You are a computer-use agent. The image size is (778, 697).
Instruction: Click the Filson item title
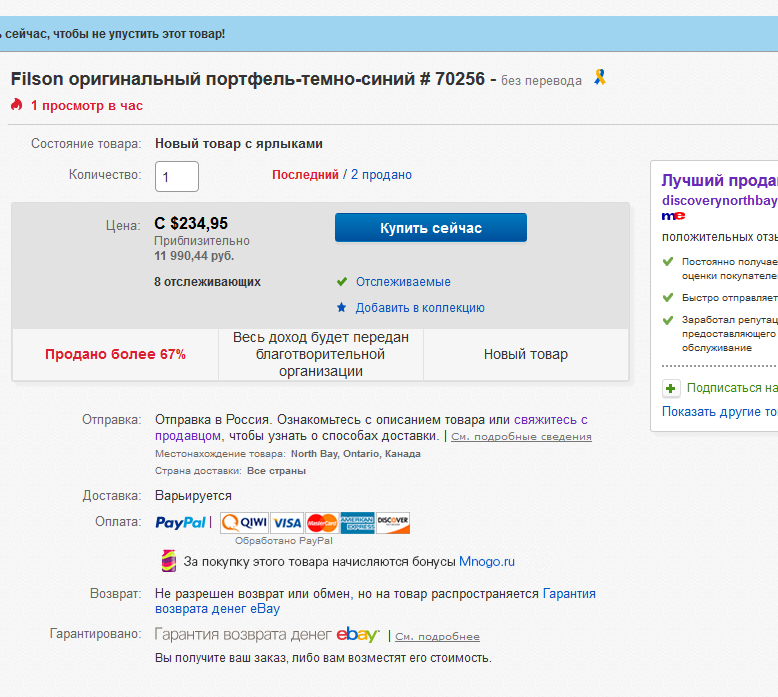[x=248, y=79]
